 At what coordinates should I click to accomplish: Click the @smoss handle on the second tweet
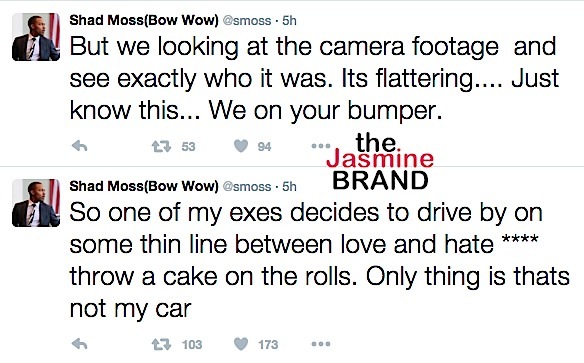pos(247,186)
